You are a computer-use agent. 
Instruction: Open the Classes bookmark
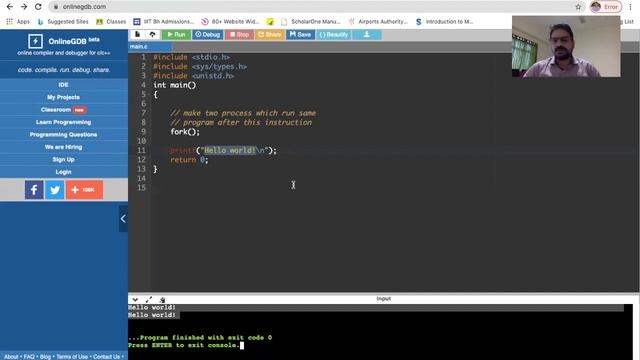coord(111,22)
